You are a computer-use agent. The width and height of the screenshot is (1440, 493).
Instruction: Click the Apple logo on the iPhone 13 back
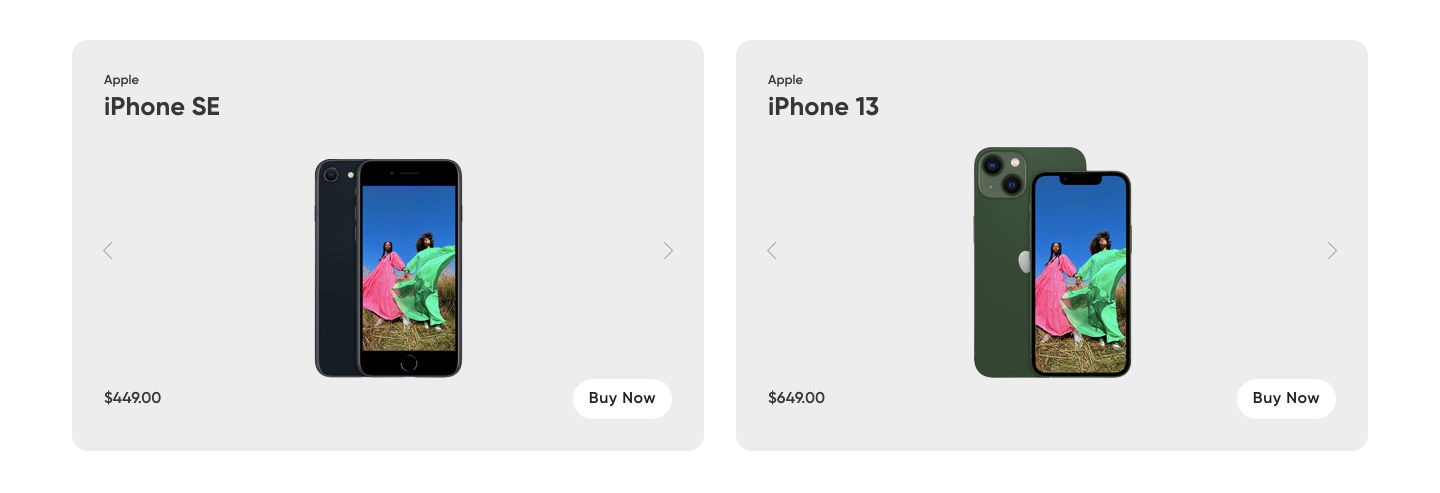point(1024,262)
